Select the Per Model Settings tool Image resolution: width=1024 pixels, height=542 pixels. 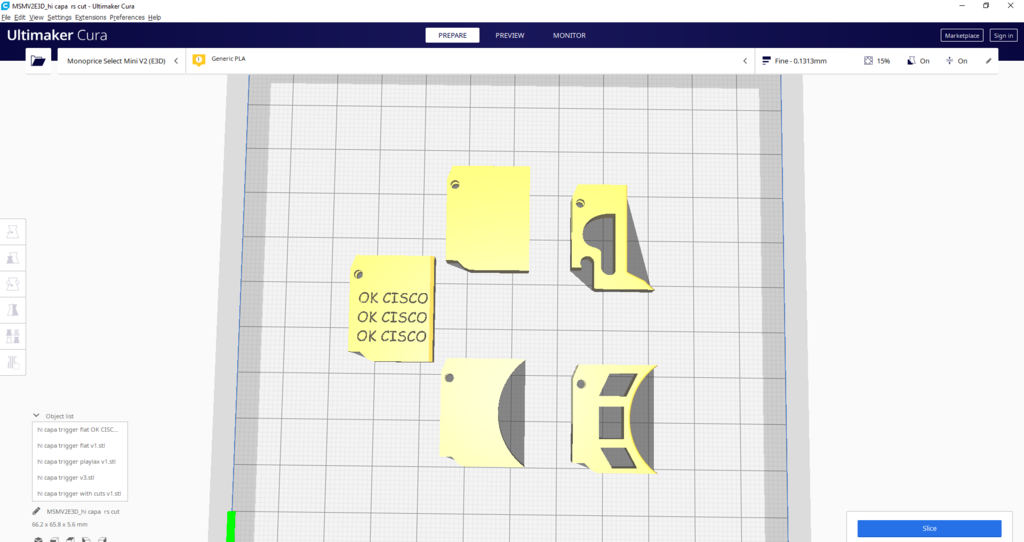pyautogui.click(x=13, y=336)
